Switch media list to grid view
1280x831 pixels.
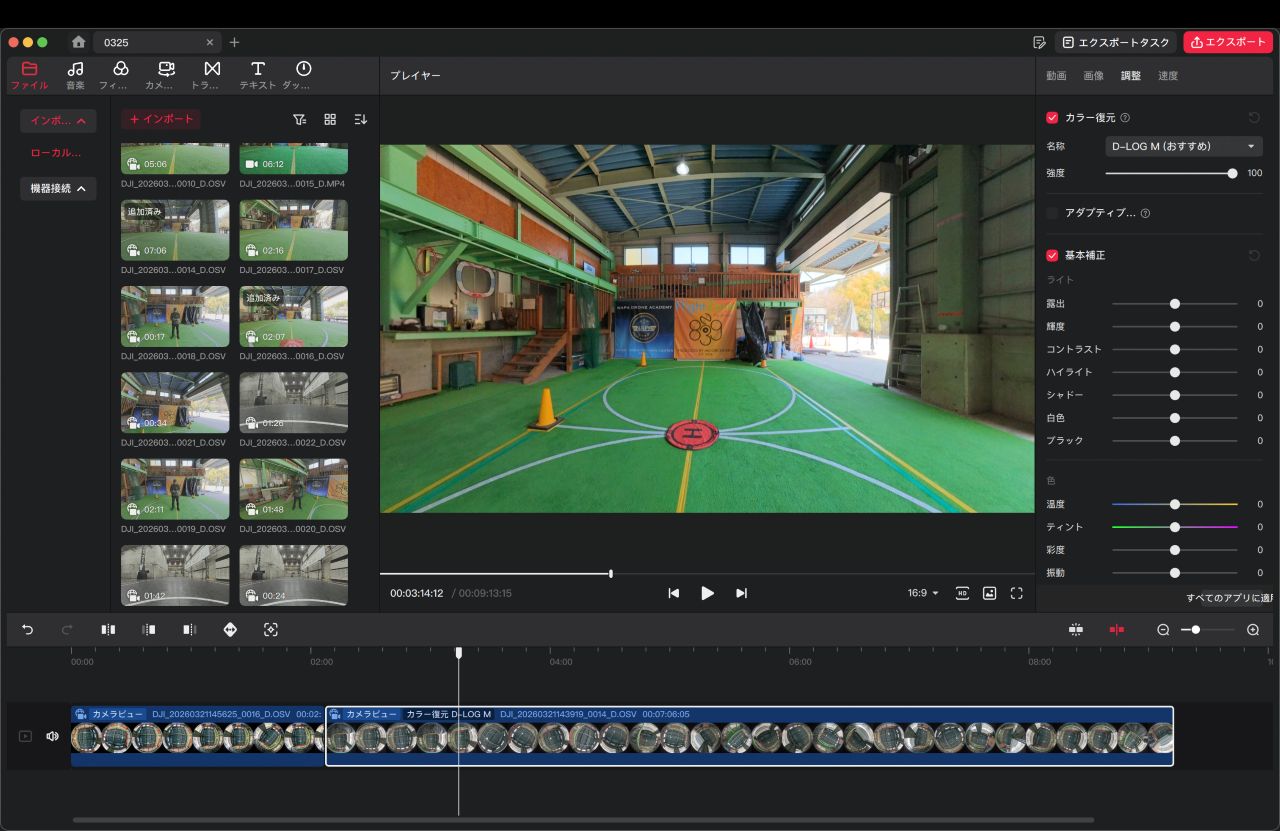(x=330, y=119)
